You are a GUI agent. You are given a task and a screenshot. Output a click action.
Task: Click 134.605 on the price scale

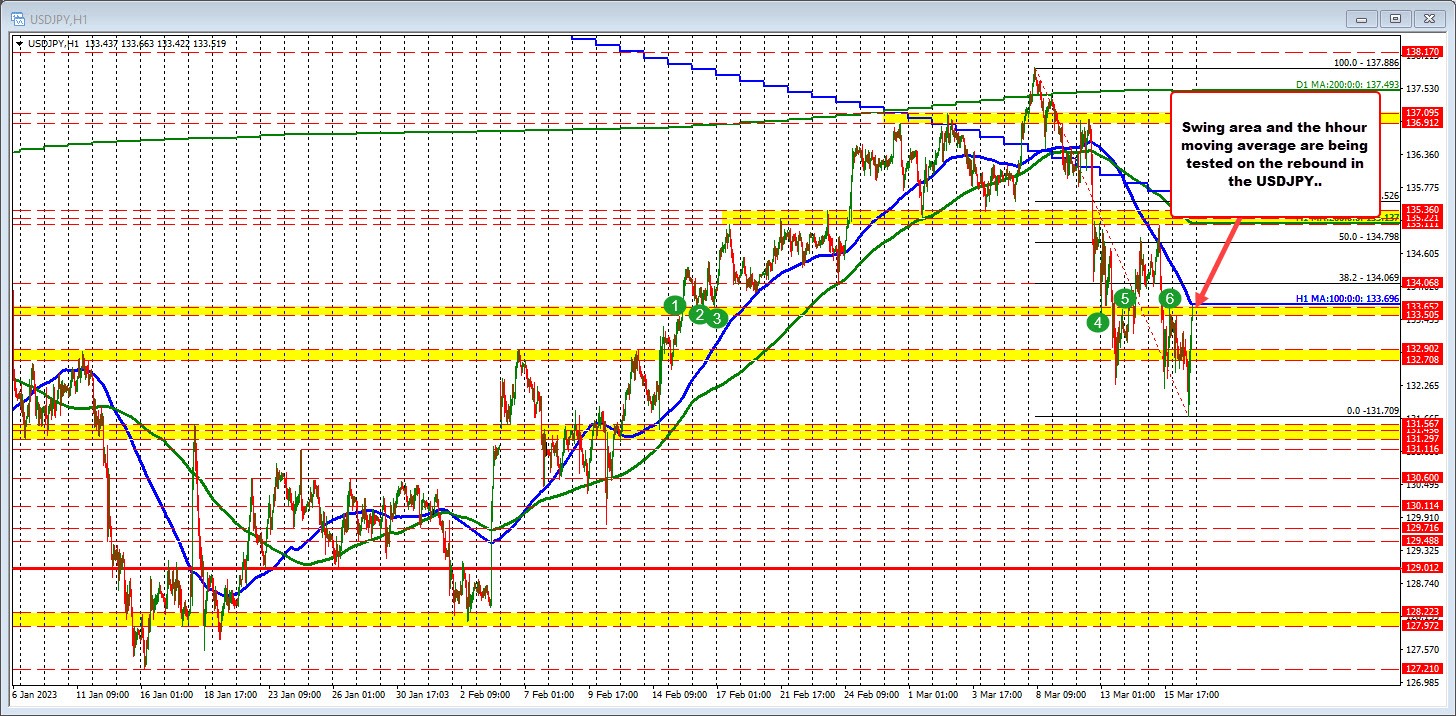(x=1422, y=253)
